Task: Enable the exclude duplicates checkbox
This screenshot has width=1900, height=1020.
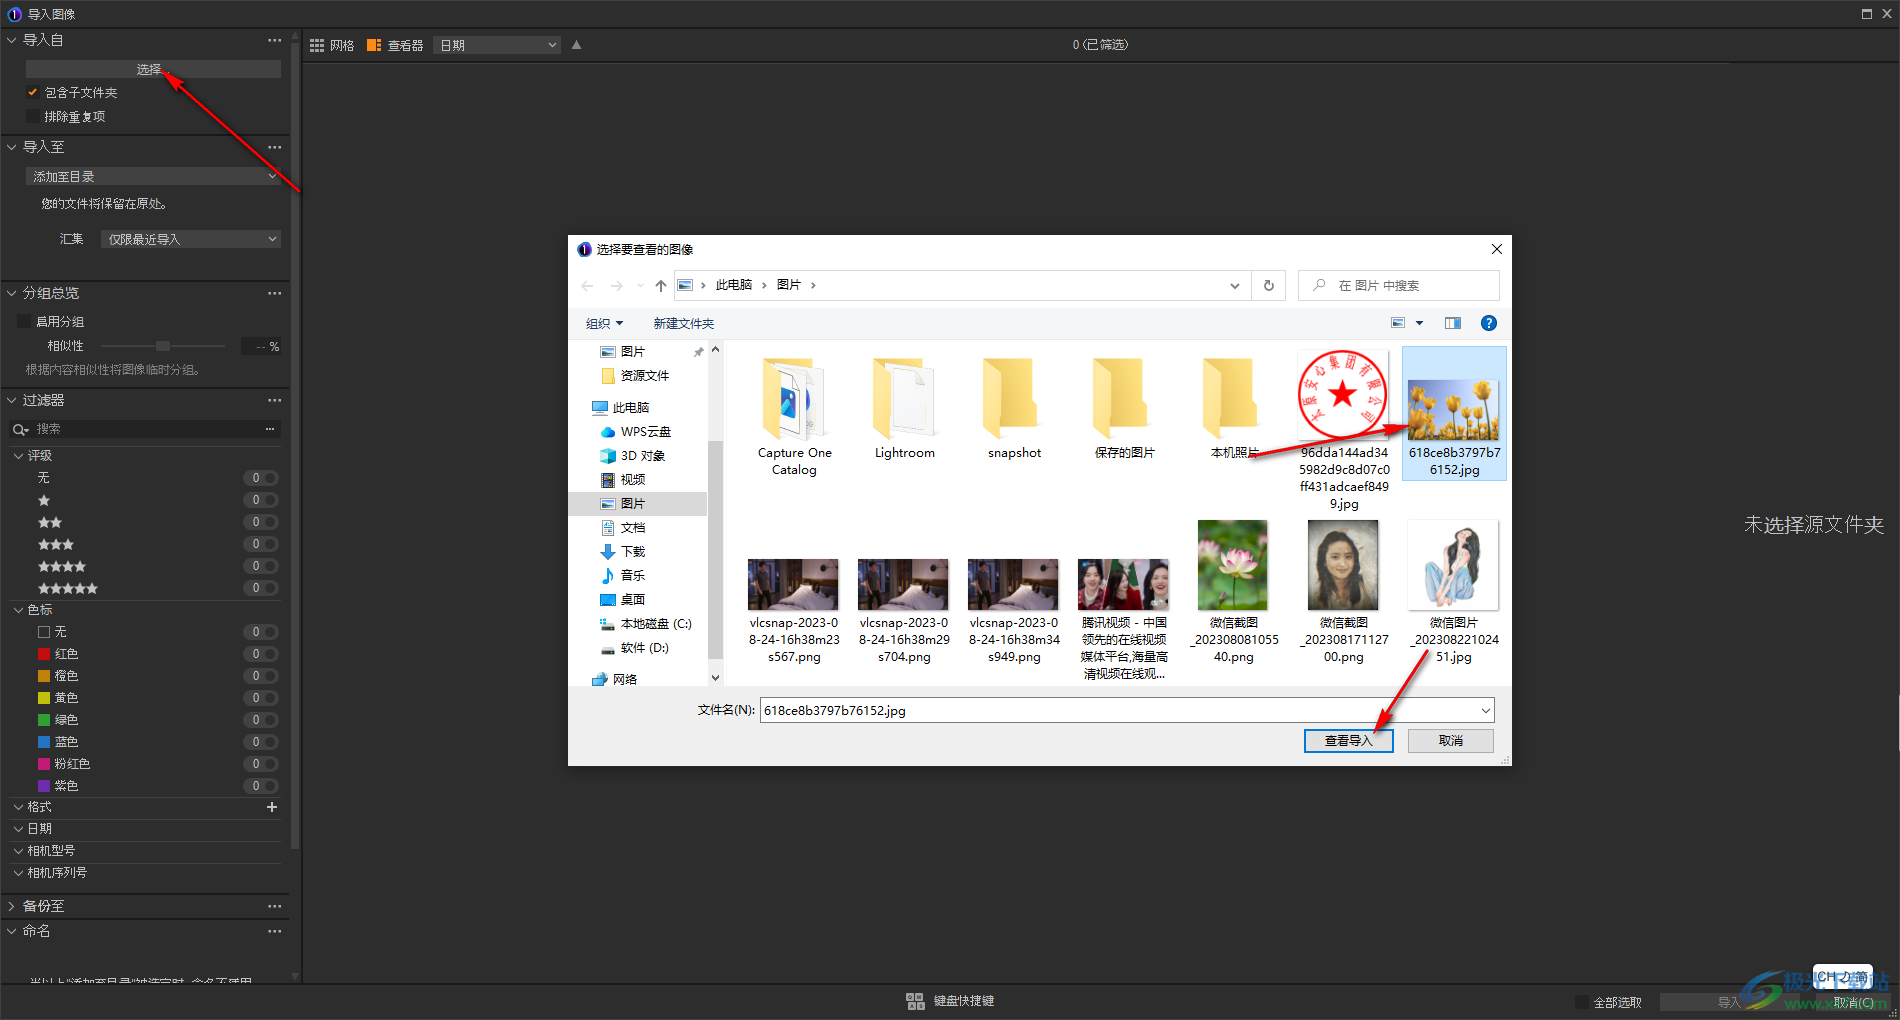Action: tap(32, 116)
